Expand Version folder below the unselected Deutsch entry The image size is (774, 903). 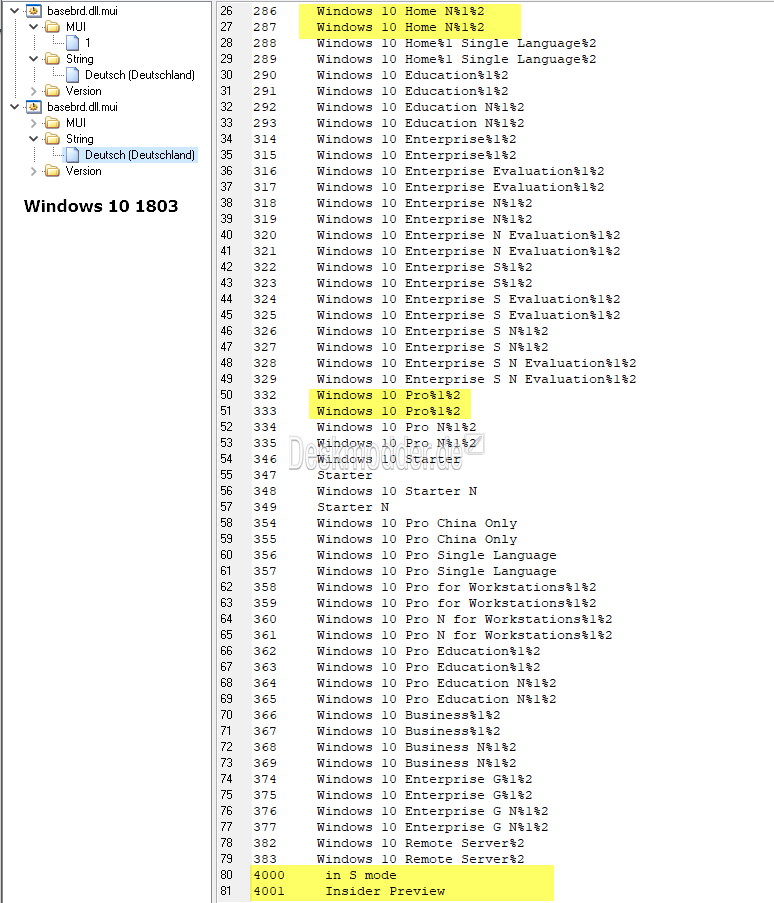click(x=33, y=91)
